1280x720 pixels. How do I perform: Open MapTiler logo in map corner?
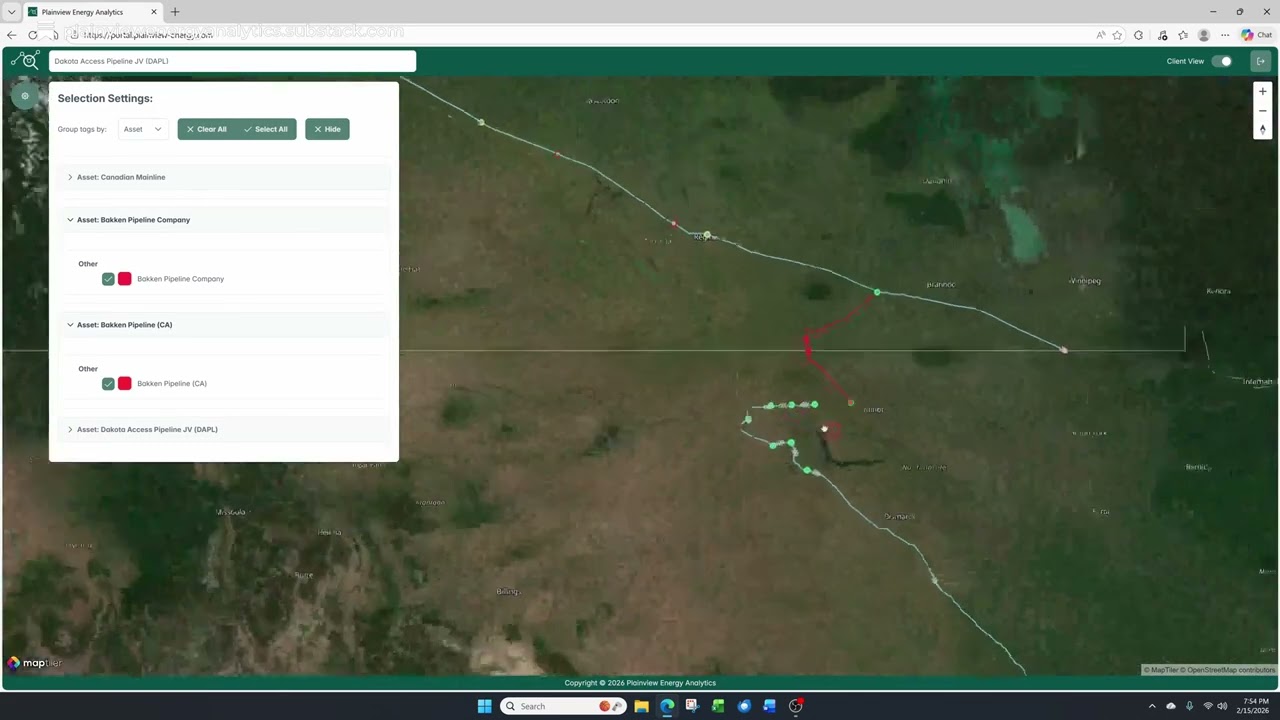pos(35,663)
